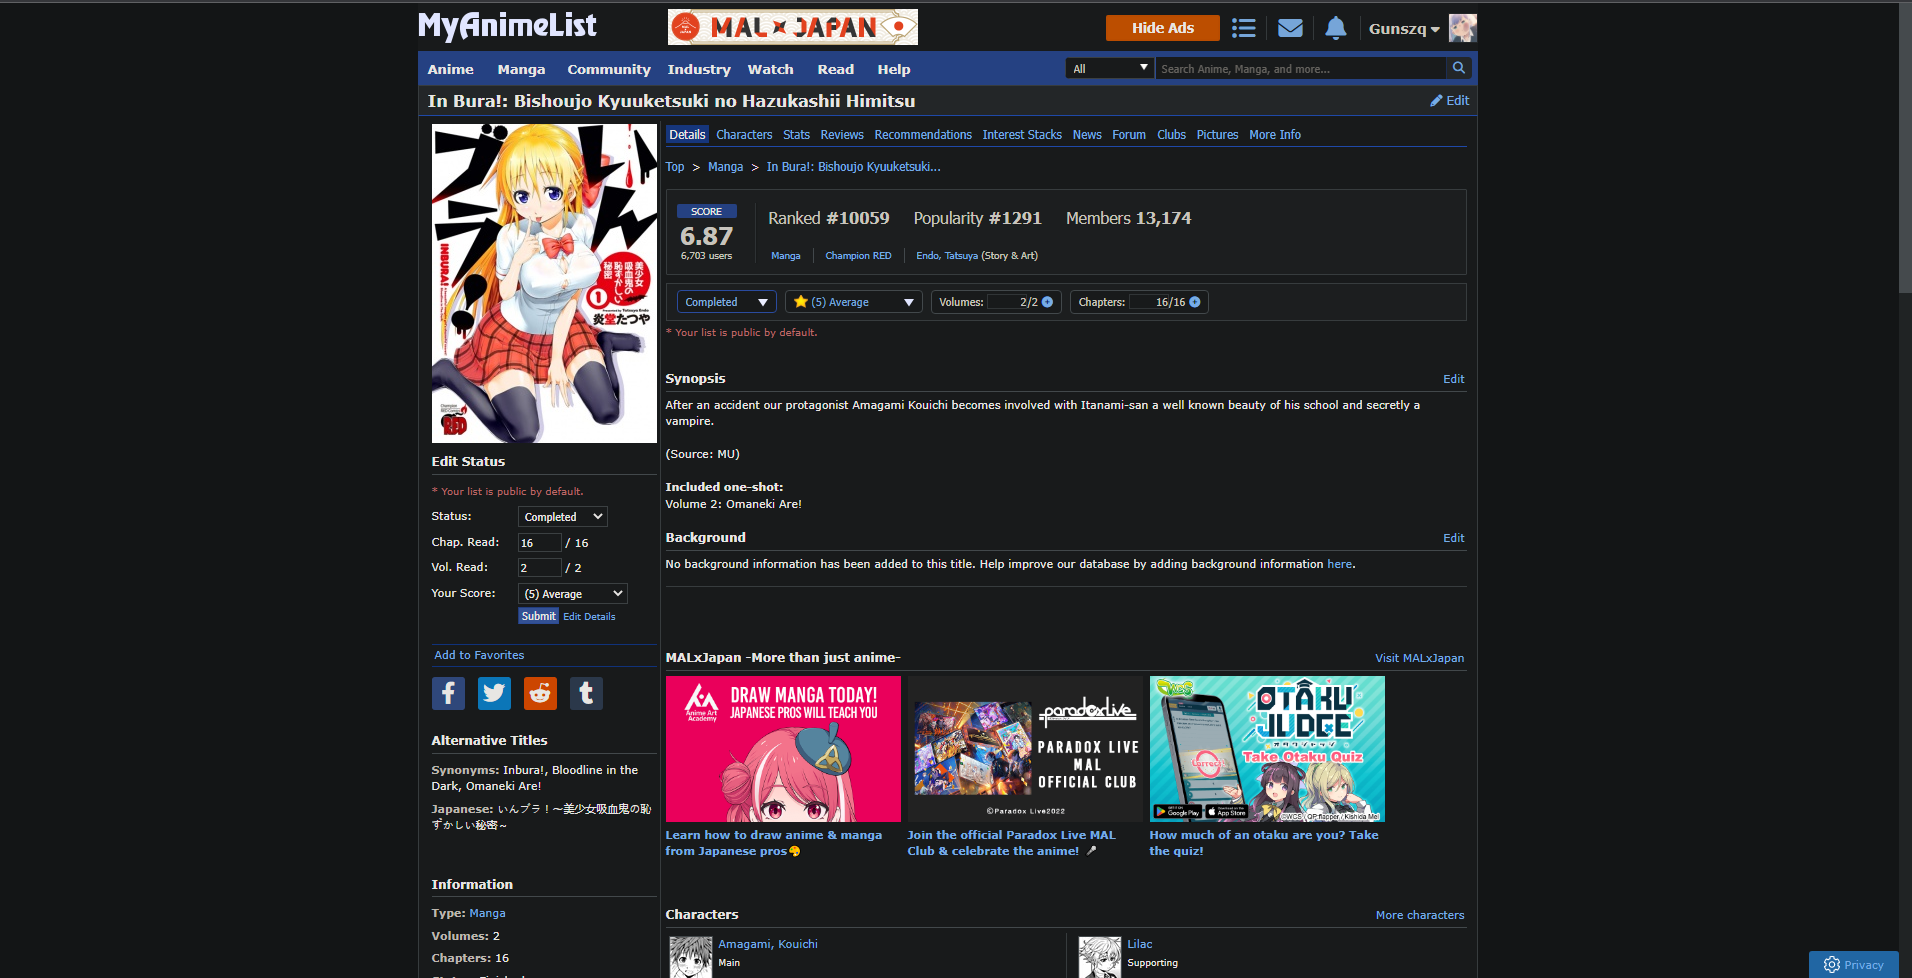
Task: Open Completed status dropdown near score box
Action: pos(726,302)
